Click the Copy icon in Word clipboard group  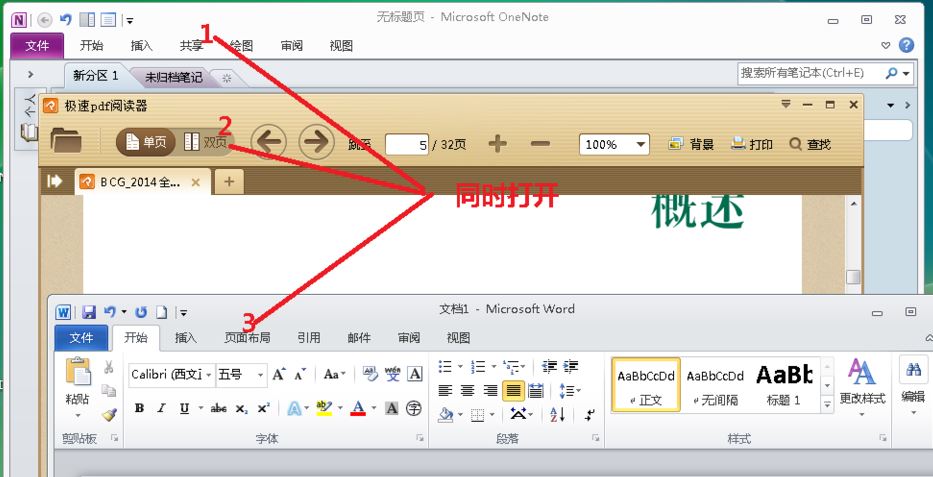(x=108, y=391)
